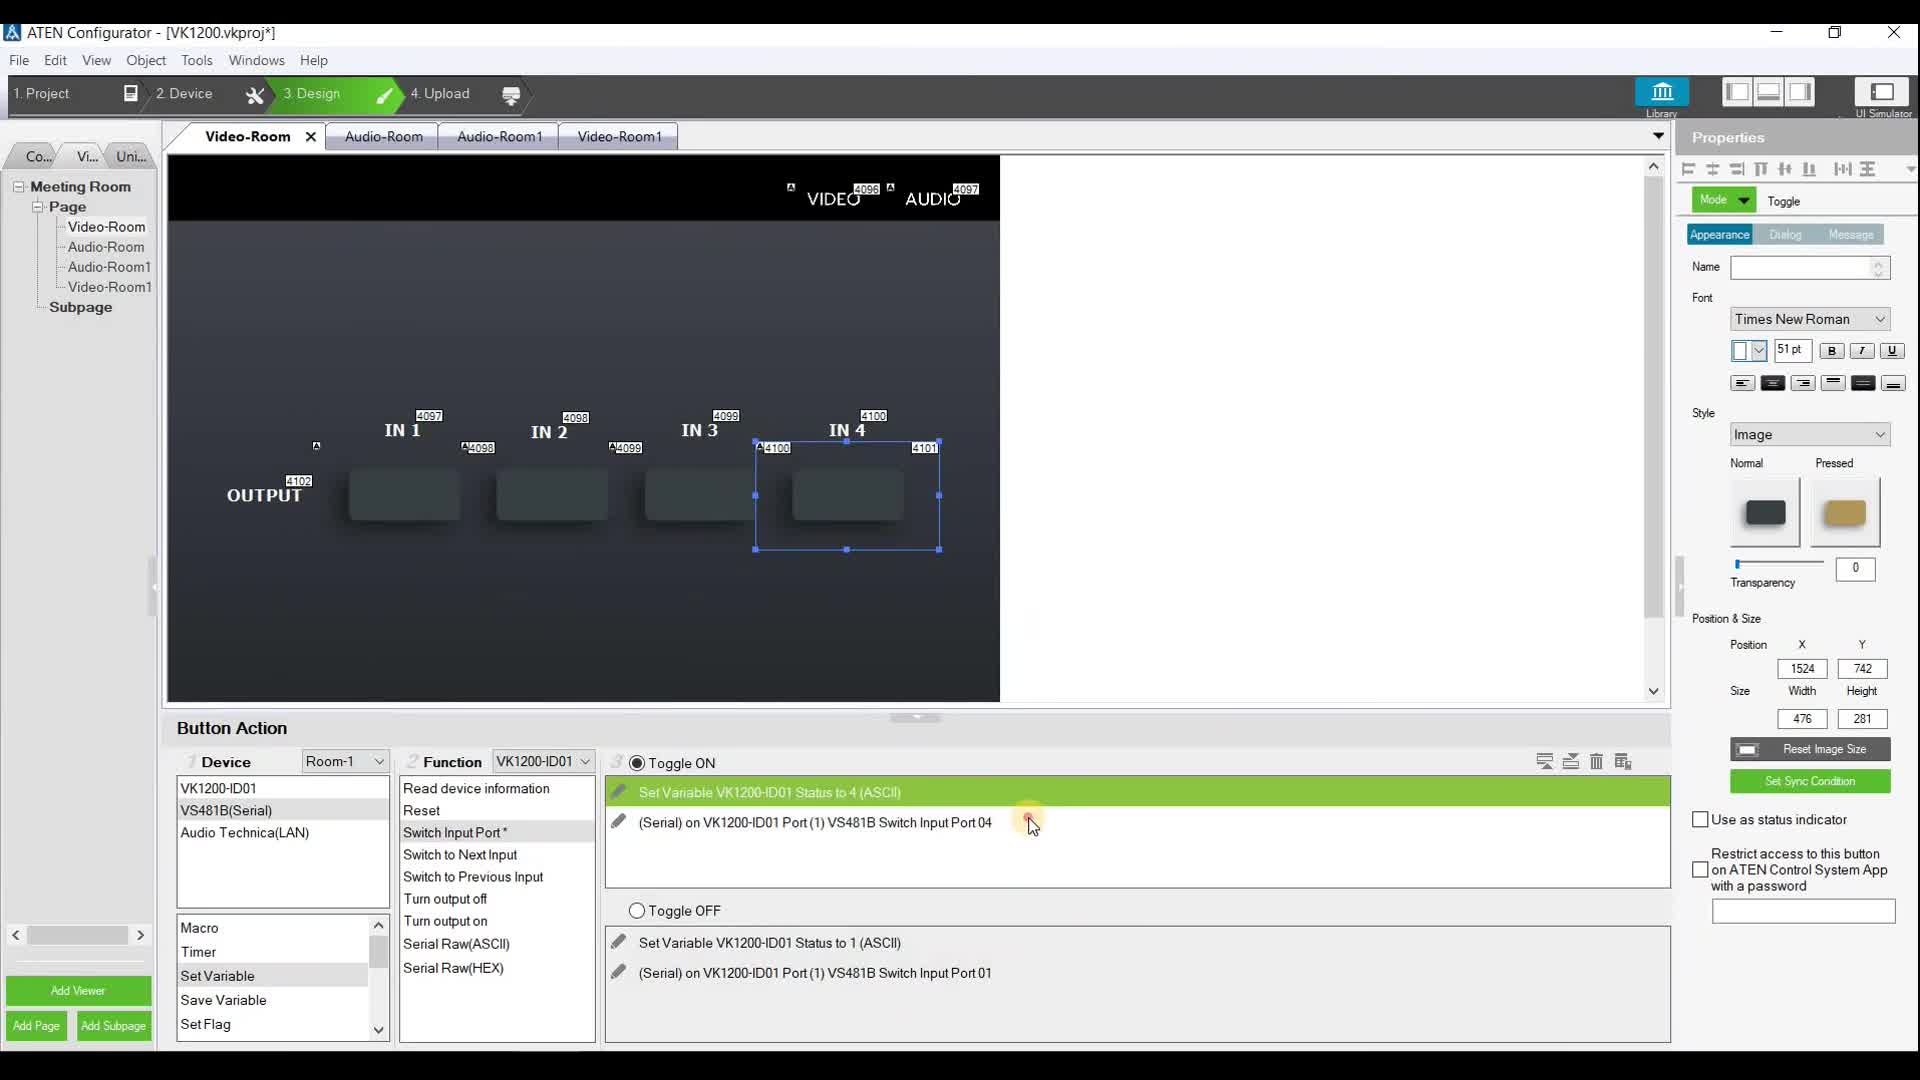Launch the UI Simulator
Screen dimensions: 1920x1080
[x=1881, y=92]
